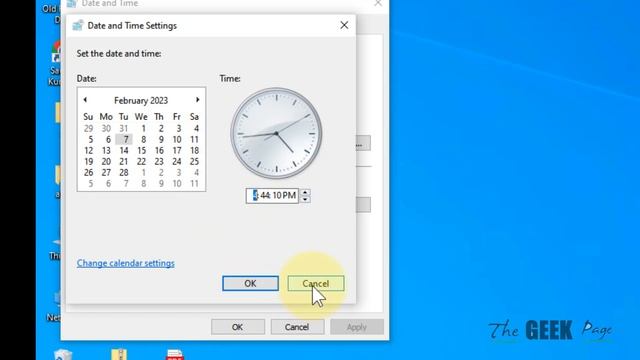640x360 pixels.
Task: Select grayed January 29 in the calendar
Action: pos(89,129)
